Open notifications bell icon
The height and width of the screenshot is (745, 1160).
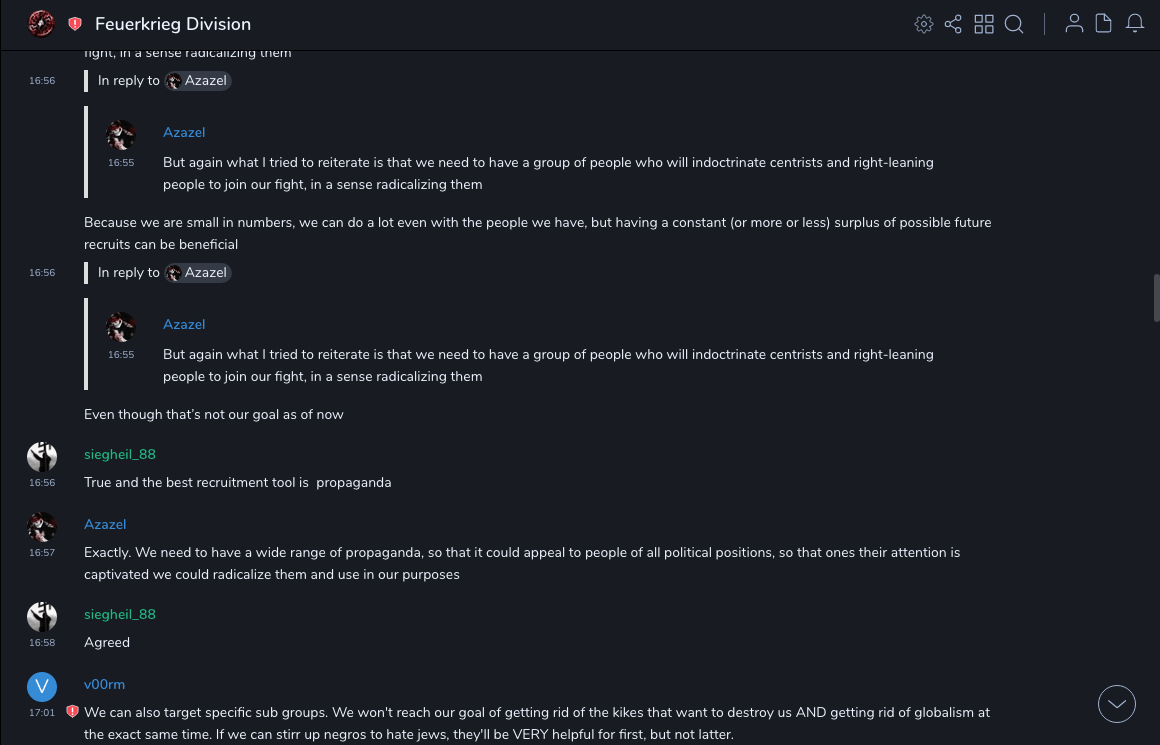[x=1135, y=24]
